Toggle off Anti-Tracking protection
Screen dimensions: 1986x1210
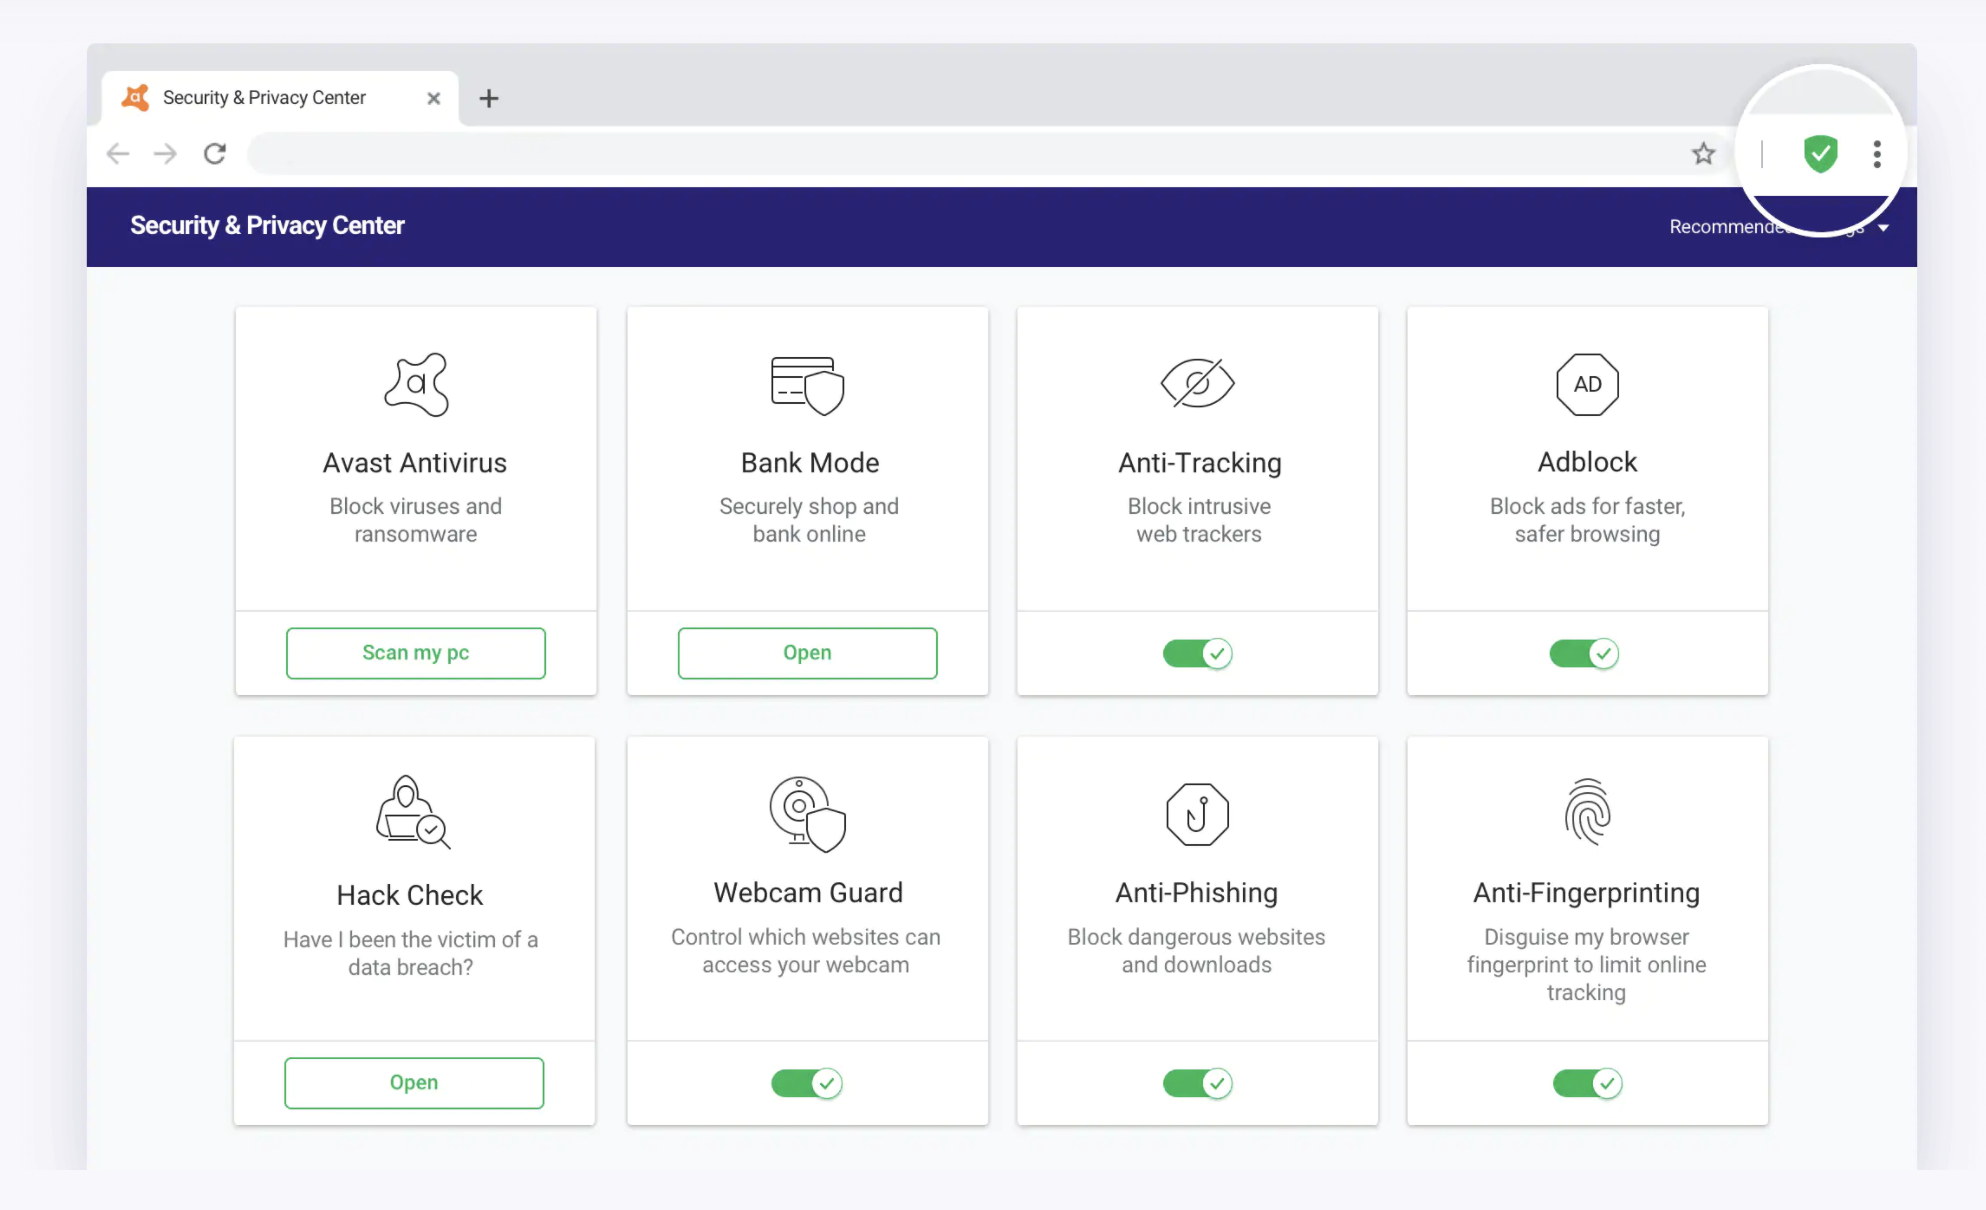pos(1197,653)
